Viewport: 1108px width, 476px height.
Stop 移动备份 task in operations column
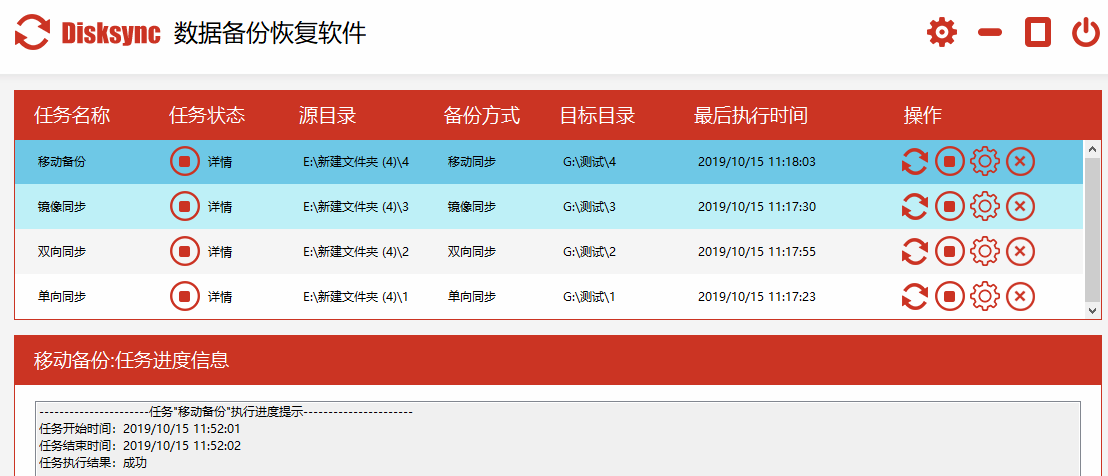click(x=950, y=162)
